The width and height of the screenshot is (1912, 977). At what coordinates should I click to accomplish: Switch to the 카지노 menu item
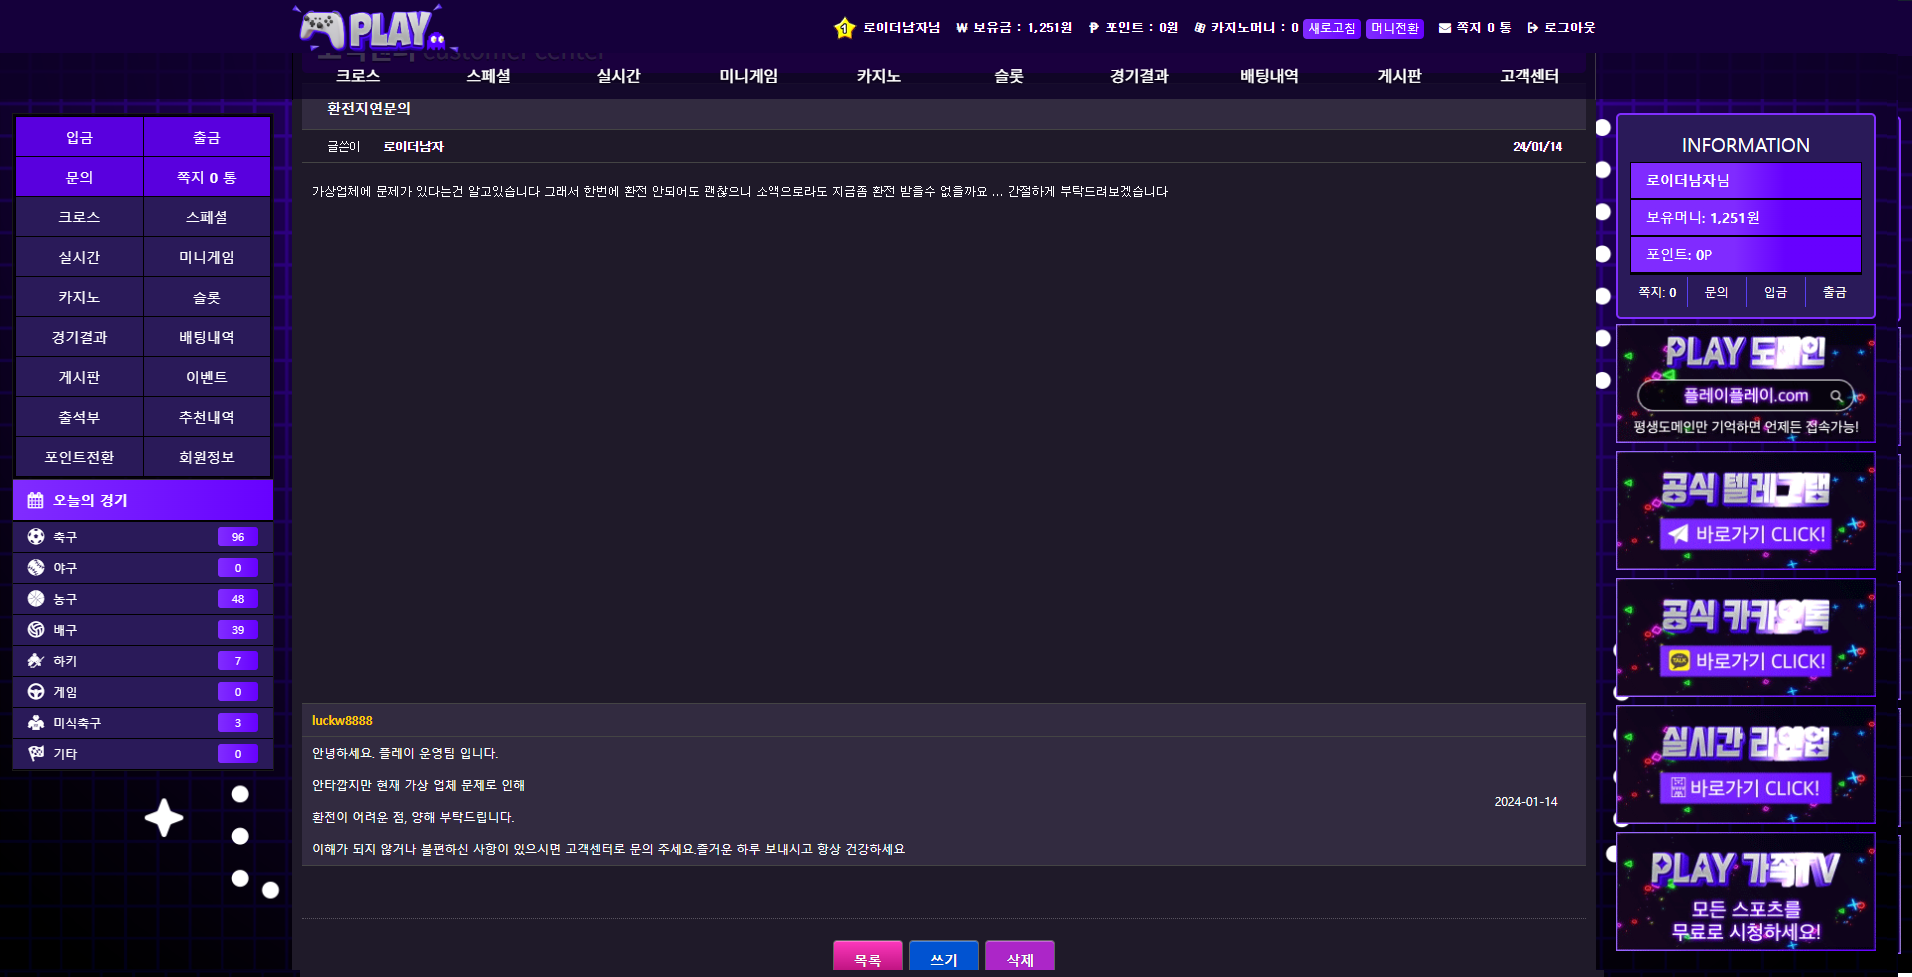point(876,75)
